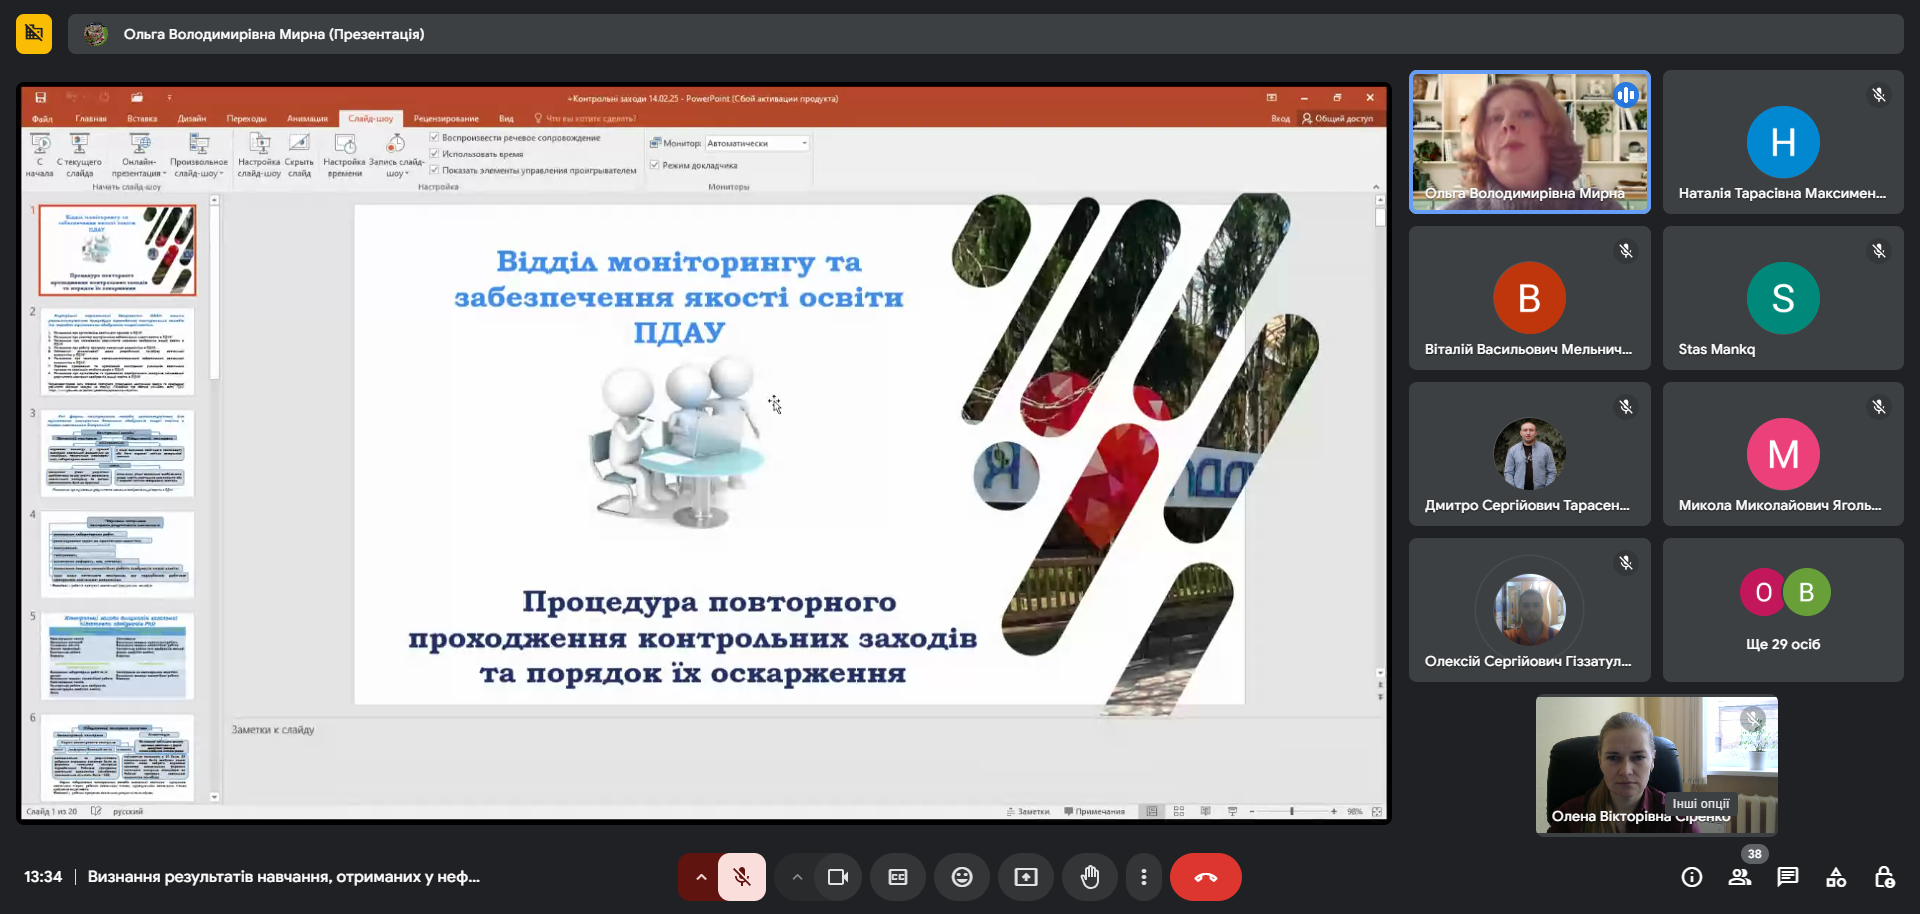
Task: Toggle Заметки button in status bar
Action: pos(1028,812)
